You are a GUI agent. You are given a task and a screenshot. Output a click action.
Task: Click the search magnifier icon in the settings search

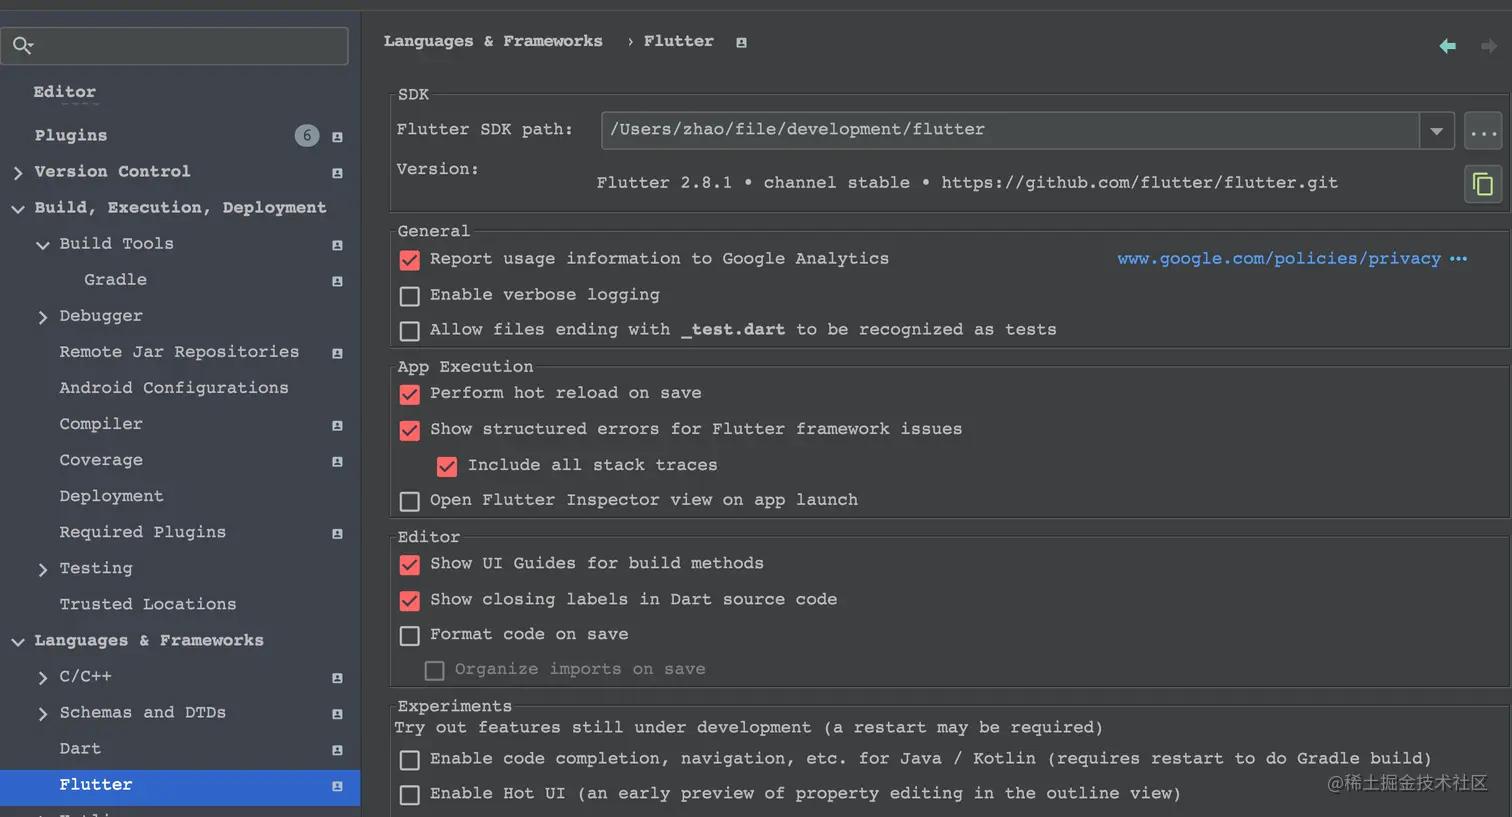click(x=22, y=45)
